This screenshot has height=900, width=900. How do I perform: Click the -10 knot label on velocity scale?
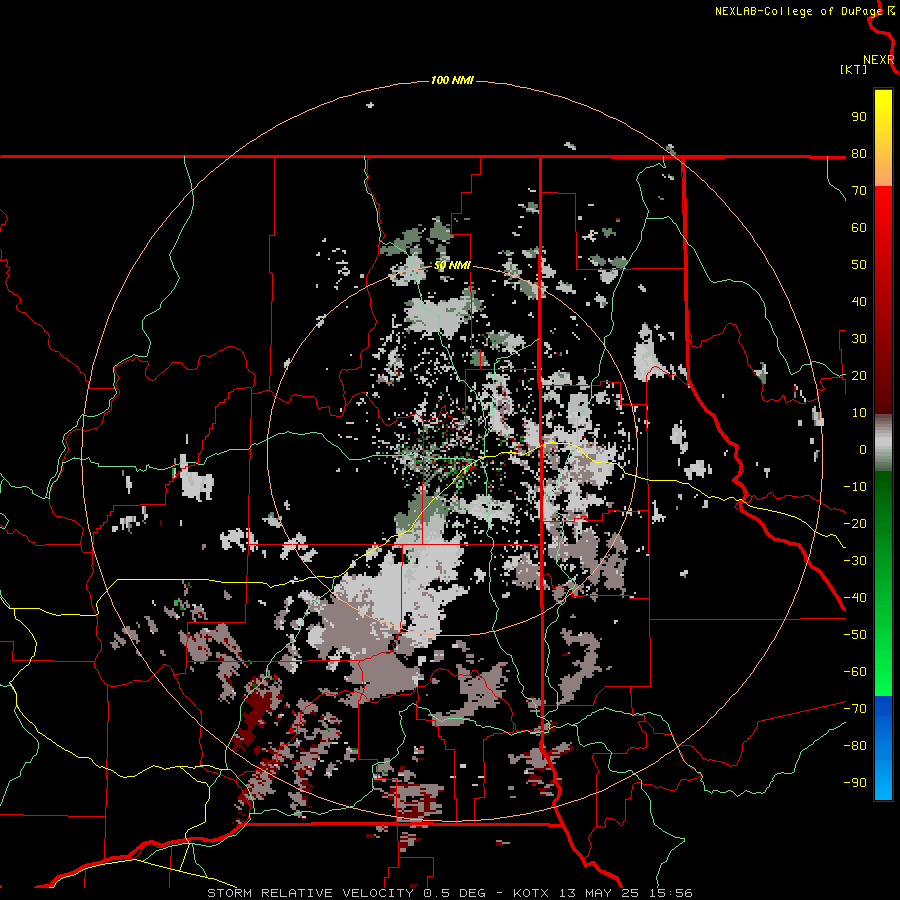coord(855,487)
